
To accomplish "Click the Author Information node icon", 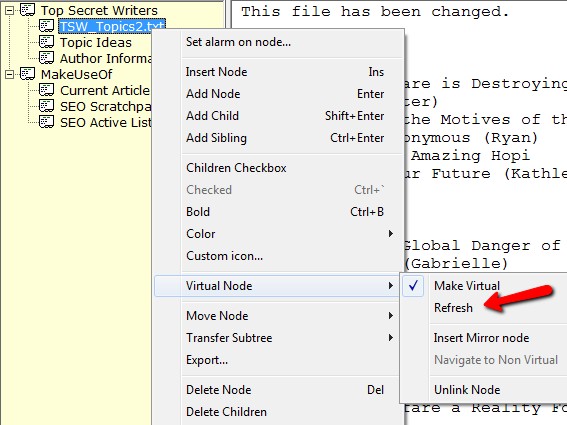I will (47, 58).
